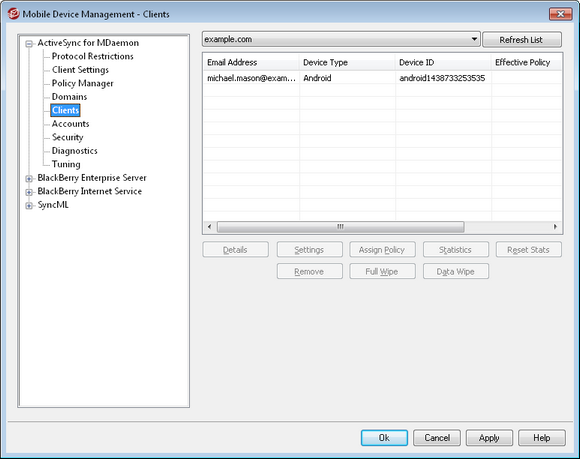Click the Apply button
The height and width of the screenshot is (459, 580).
pyautogui.click(x=489, y=438)
